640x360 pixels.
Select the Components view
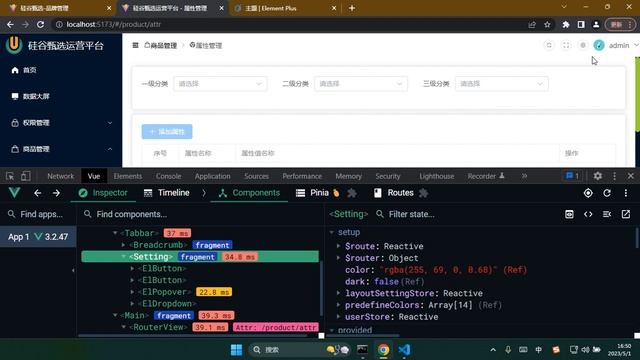(249, 193)
